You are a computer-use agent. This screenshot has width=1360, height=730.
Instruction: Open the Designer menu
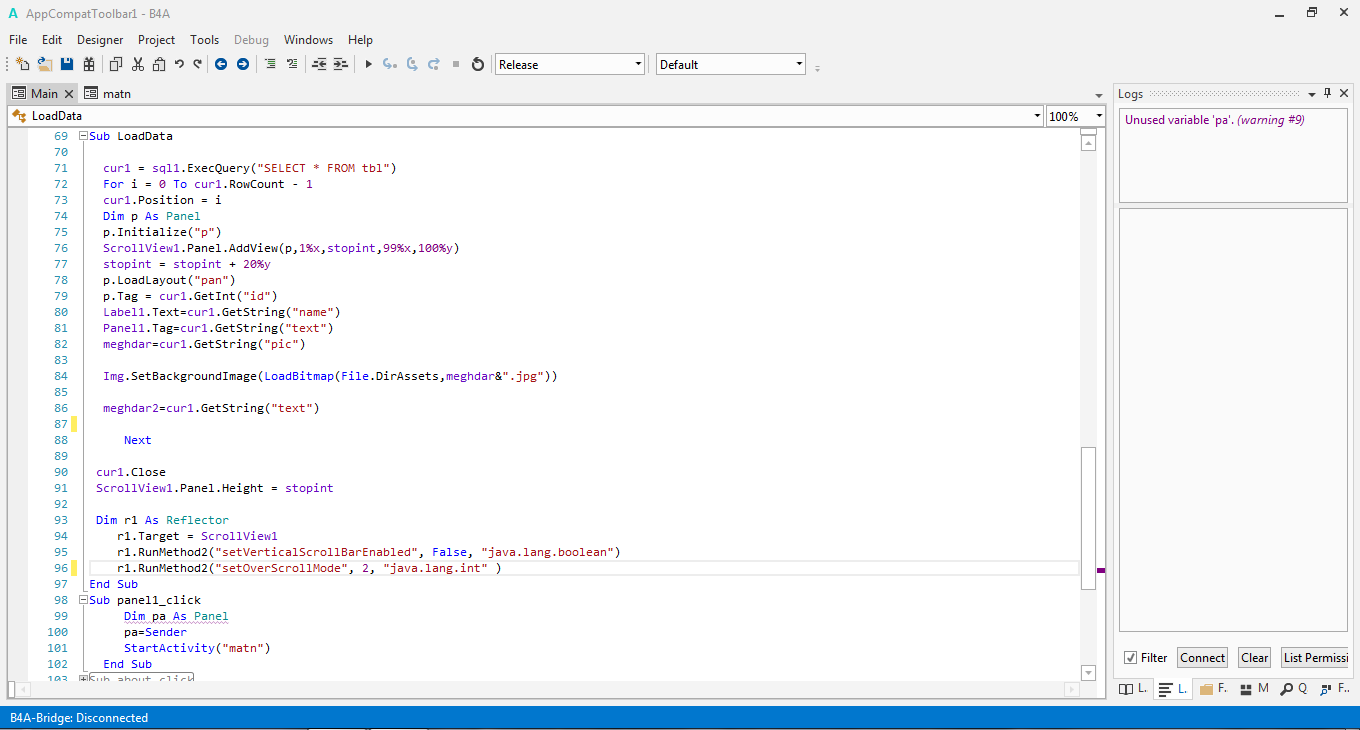pos(100,40)
